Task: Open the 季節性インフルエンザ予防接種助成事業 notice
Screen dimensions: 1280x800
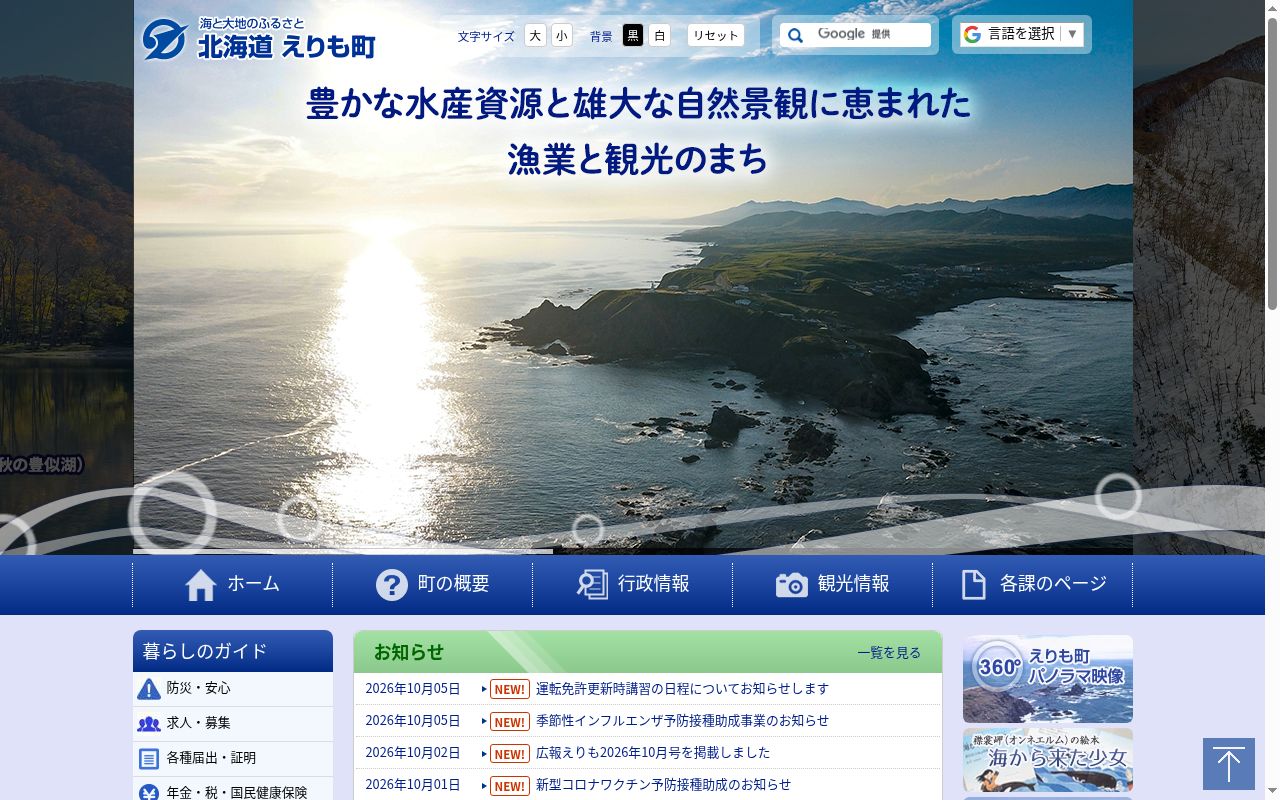Action: [x=682, y=721]
